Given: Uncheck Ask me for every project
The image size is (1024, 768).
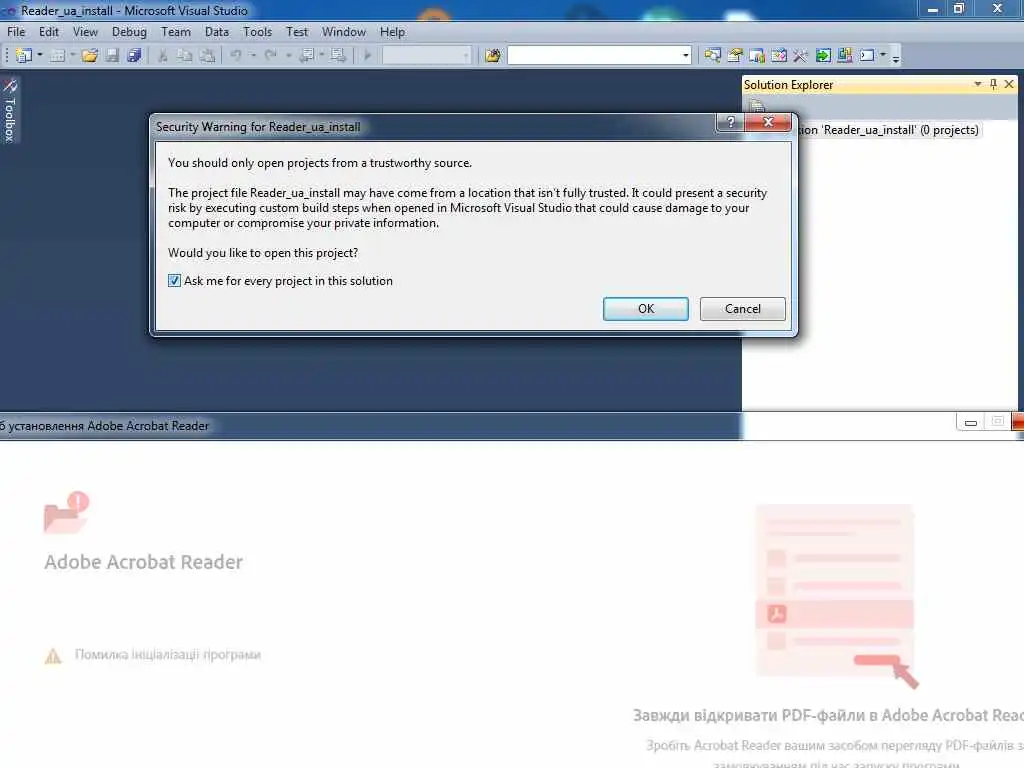Looking at the screenshot, I should [x=174, y=281].
